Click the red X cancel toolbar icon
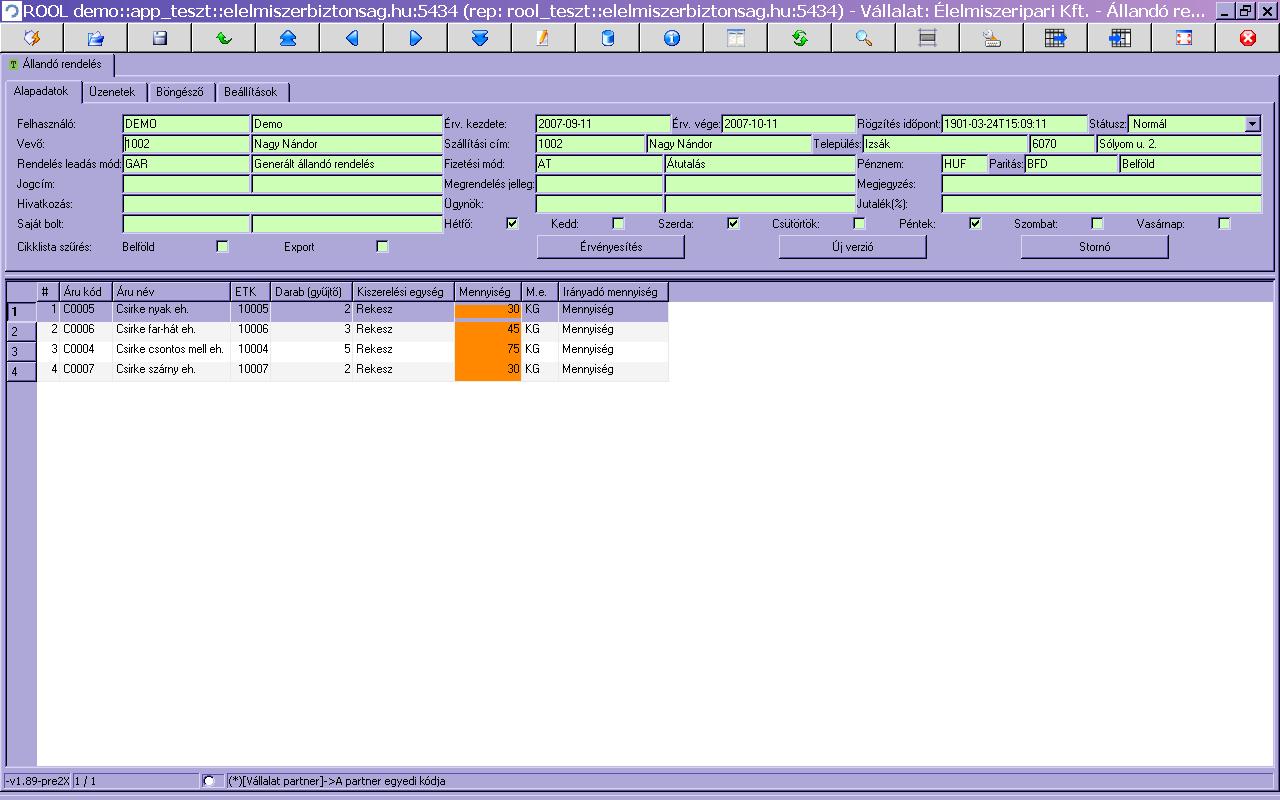The height and width of the screenshot is (800, 1280). pos(1247,38)
